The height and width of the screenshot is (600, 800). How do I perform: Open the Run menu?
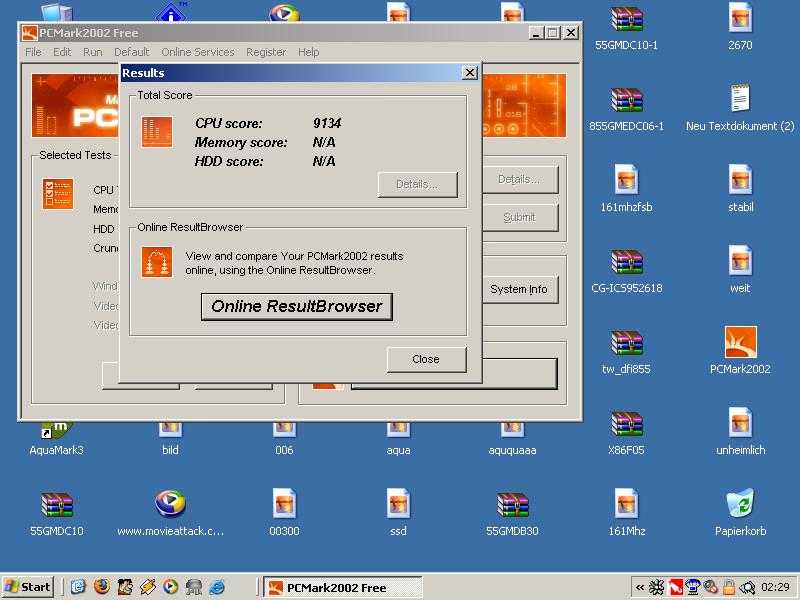point(92,52)
